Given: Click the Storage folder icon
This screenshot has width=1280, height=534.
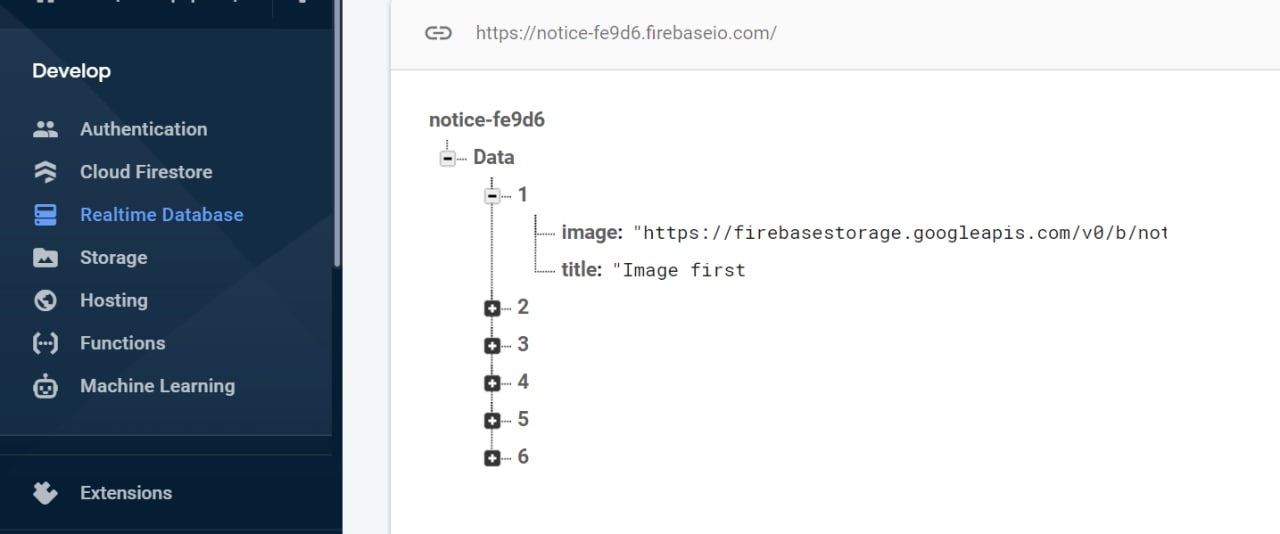Looking at the screenshot, I should pos(45,258).
